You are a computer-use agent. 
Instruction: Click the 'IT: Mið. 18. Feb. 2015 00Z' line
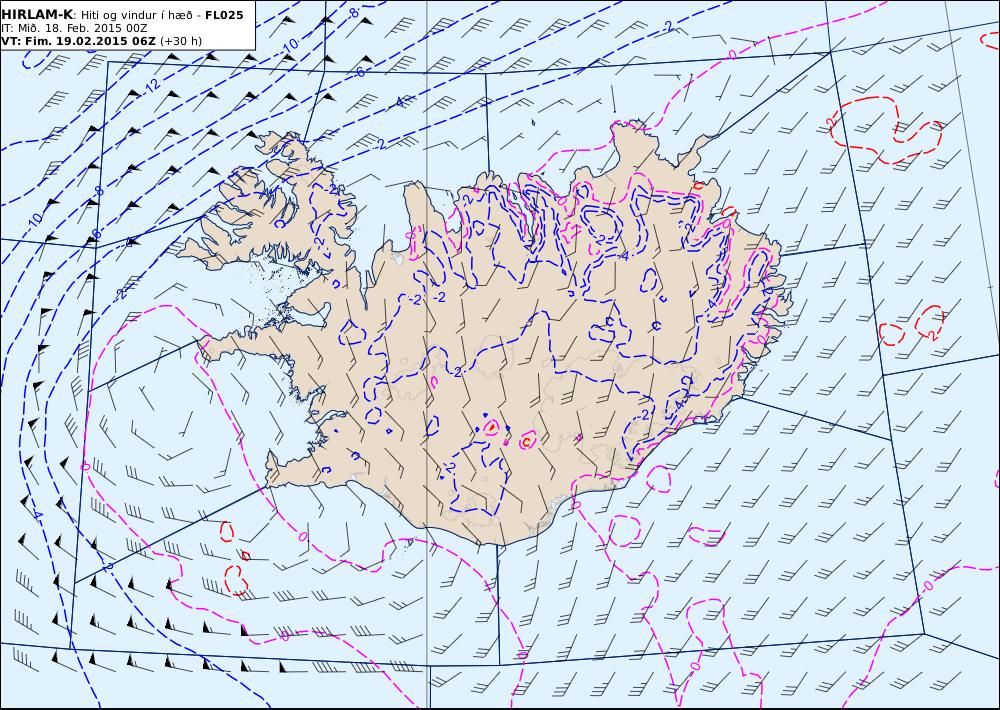point(74,28)
